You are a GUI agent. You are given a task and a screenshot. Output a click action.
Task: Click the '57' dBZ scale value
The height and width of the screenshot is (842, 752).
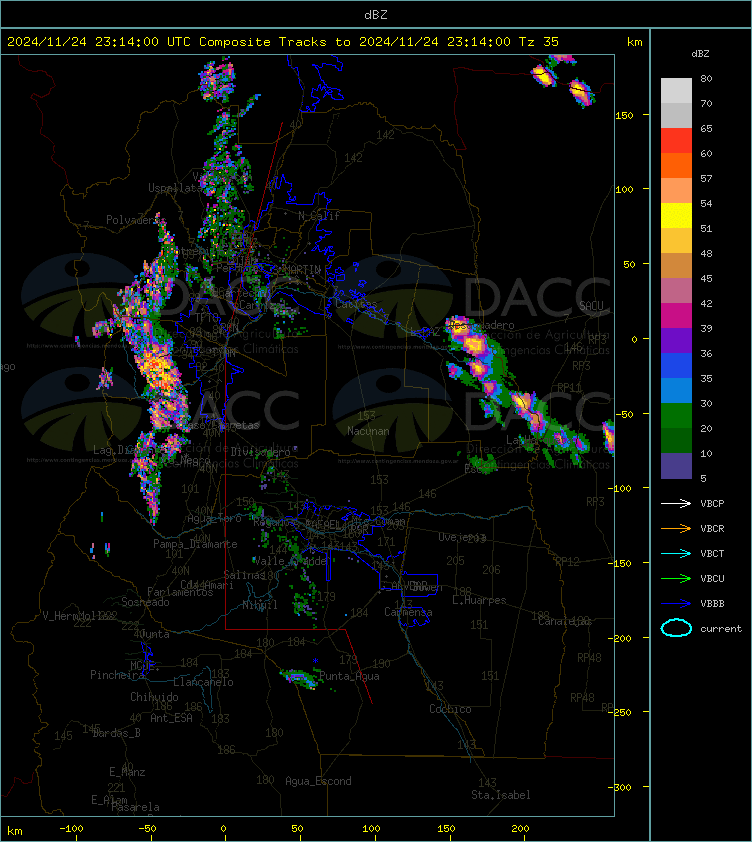point(706,178)
